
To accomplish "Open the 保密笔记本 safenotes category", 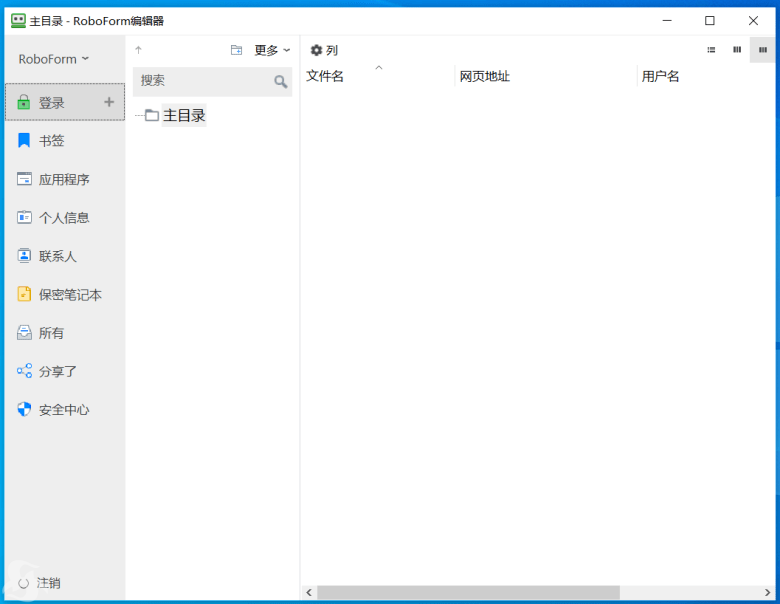I will 65,295.
